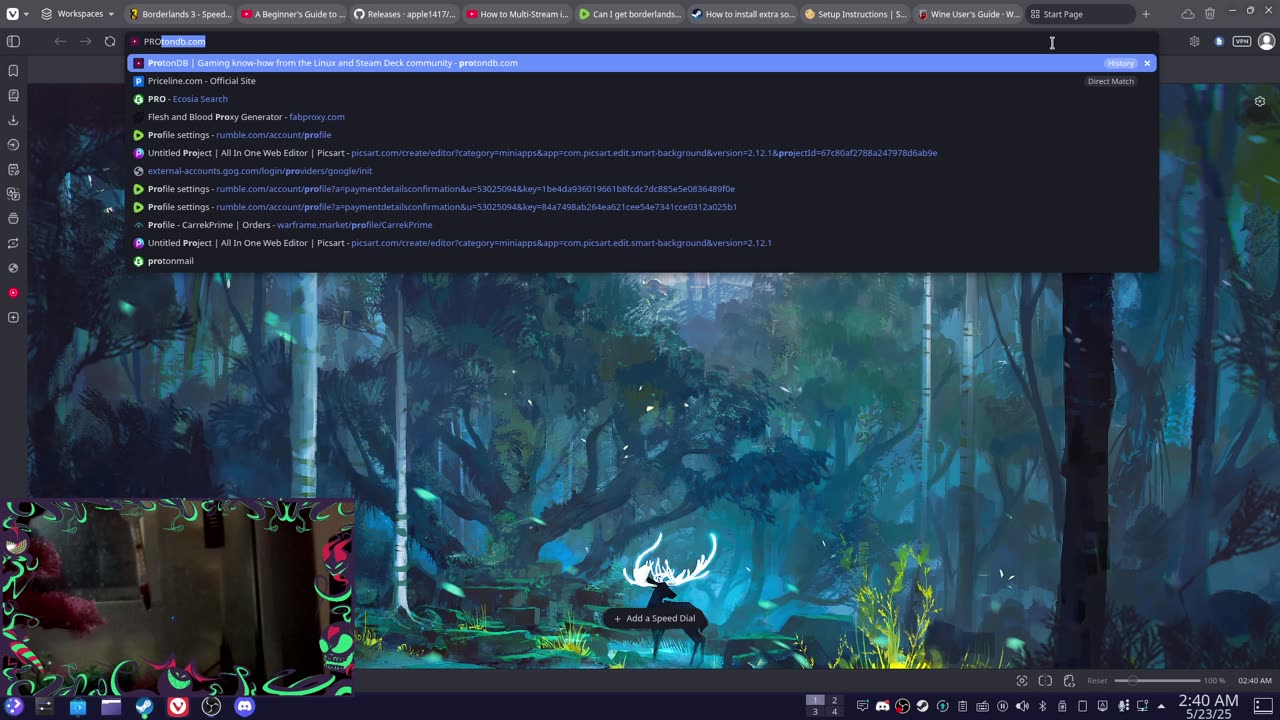Open the Reading List panel
Image resolution: width=1280 pixels, height=720 pixels.
pos(13,96)
